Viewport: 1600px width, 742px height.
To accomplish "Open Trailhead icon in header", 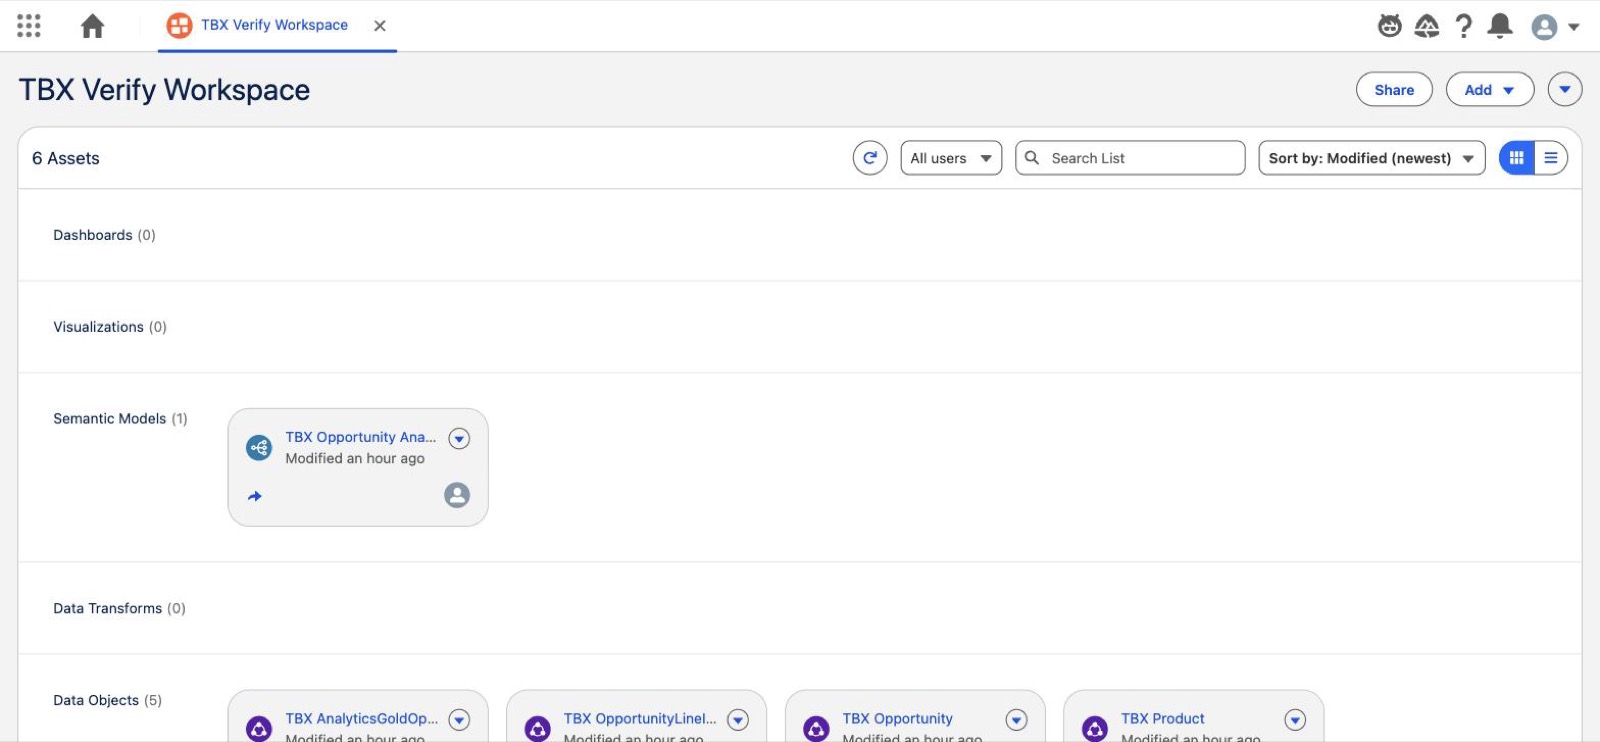I will pyautogui.click(x=1427, y=26).
